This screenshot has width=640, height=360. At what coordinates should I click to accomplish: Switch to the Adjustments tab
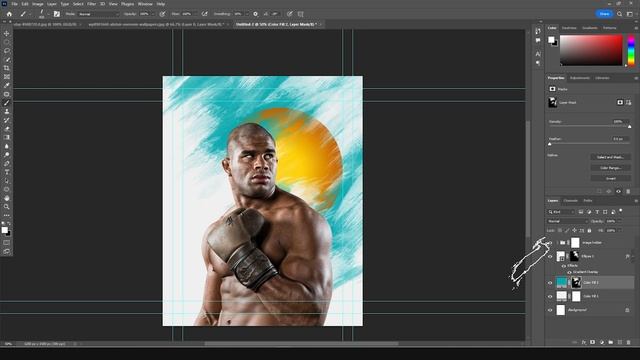click(x=580, y=78)
